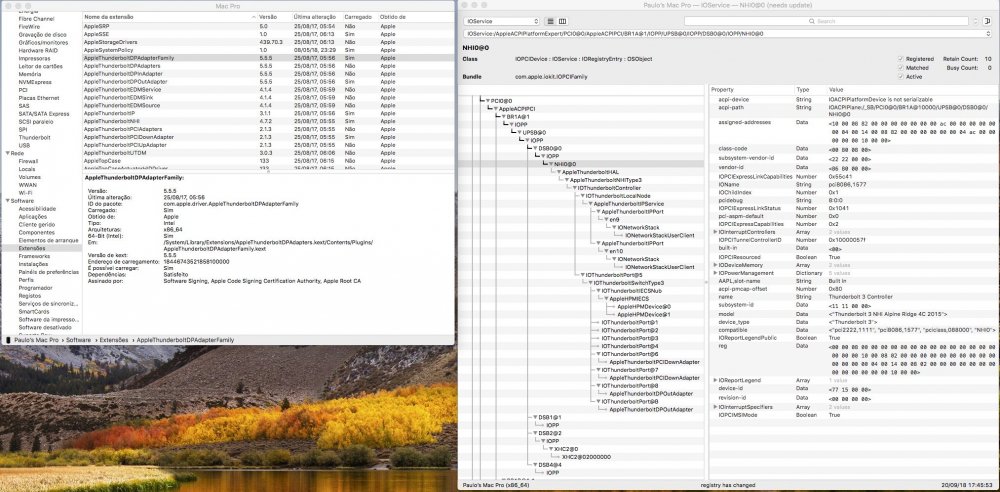Toggle the Active checkbox

[900, 77]
